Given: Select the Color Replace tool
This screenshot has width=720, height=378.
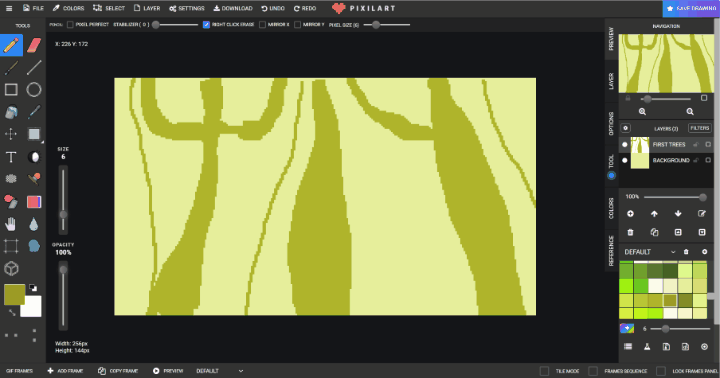Looking at the screenshot, I should point(11,201).
